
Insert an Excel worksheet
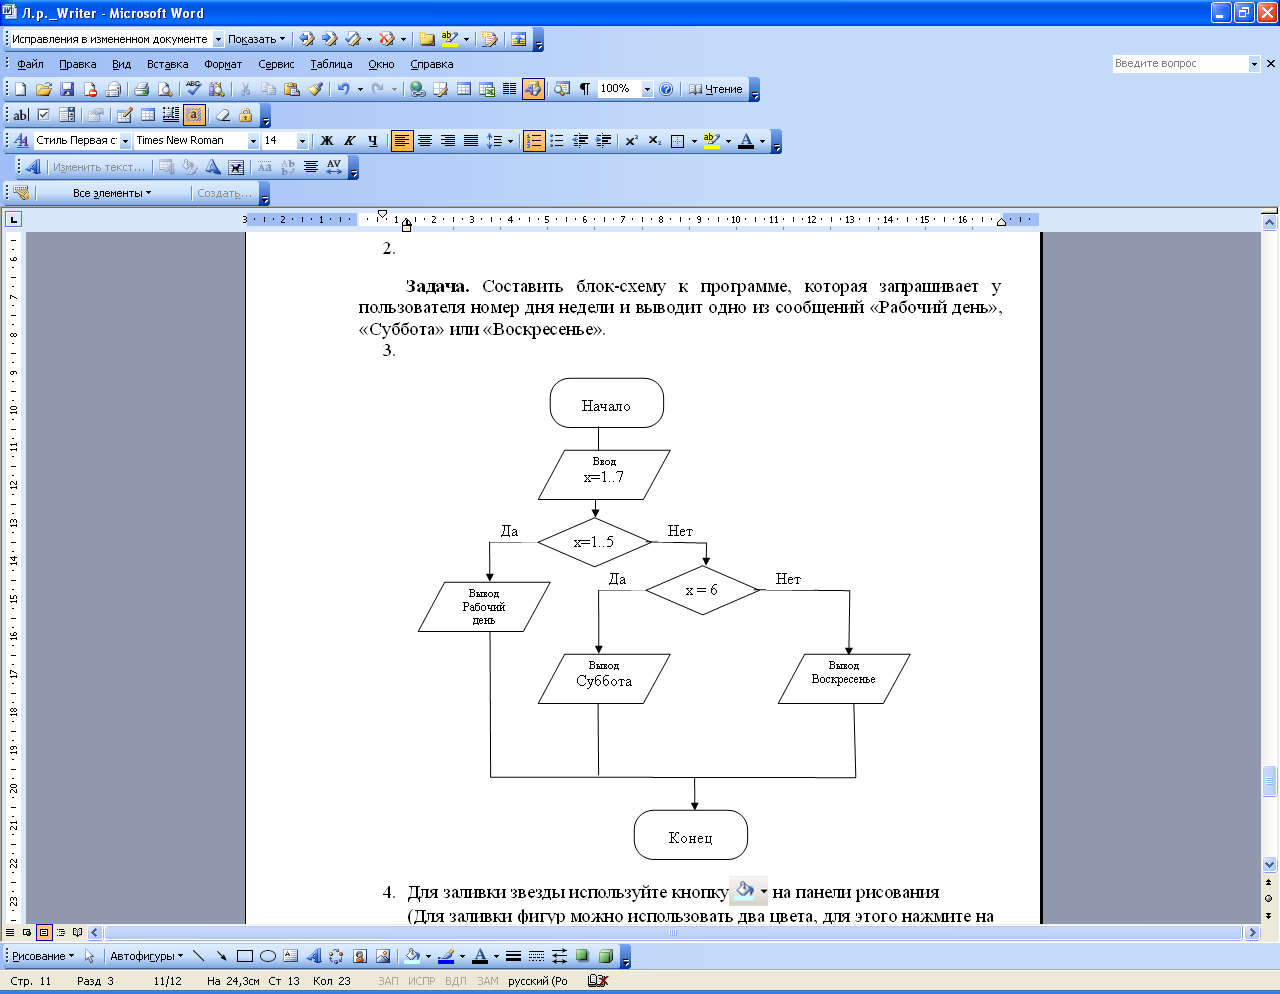[x=487, y=89]
